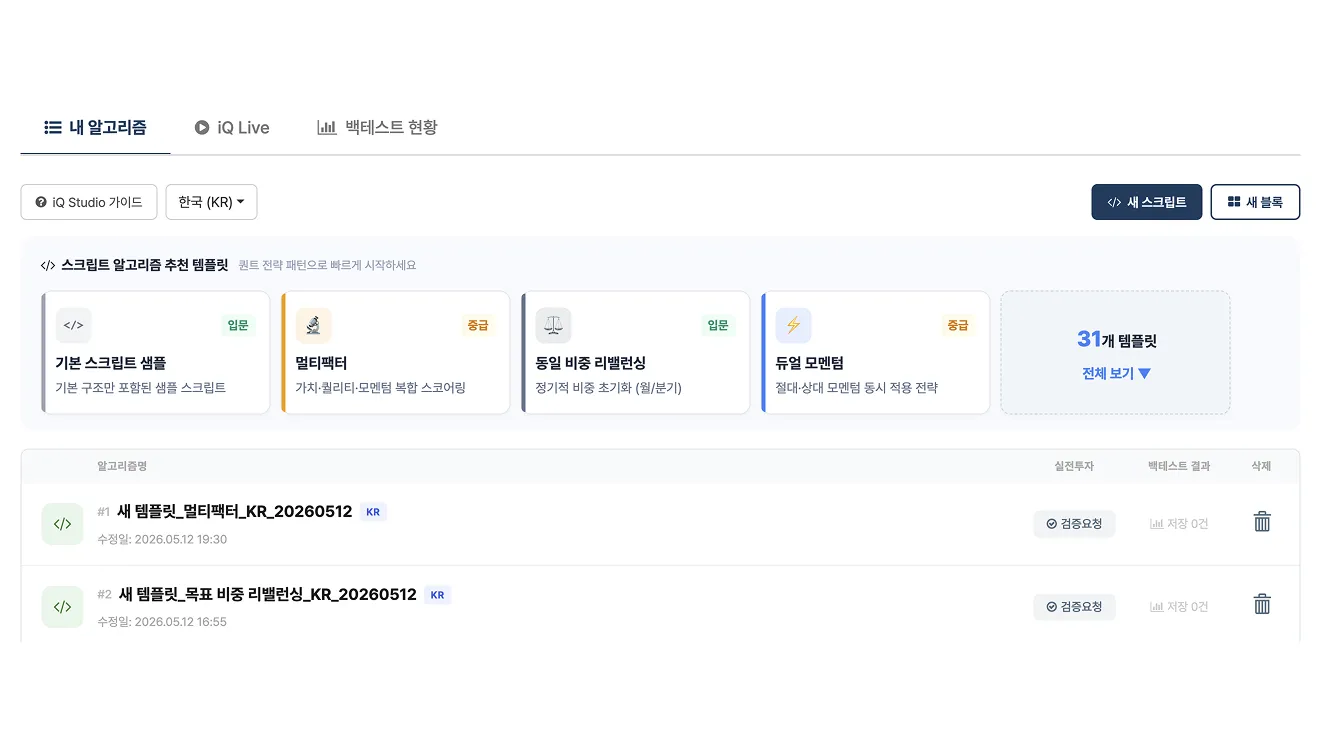Click the lightning icon on 듀얼 모멘텀 card
1321x751 pixels.
pyautogui.click(x=793, y=325)
